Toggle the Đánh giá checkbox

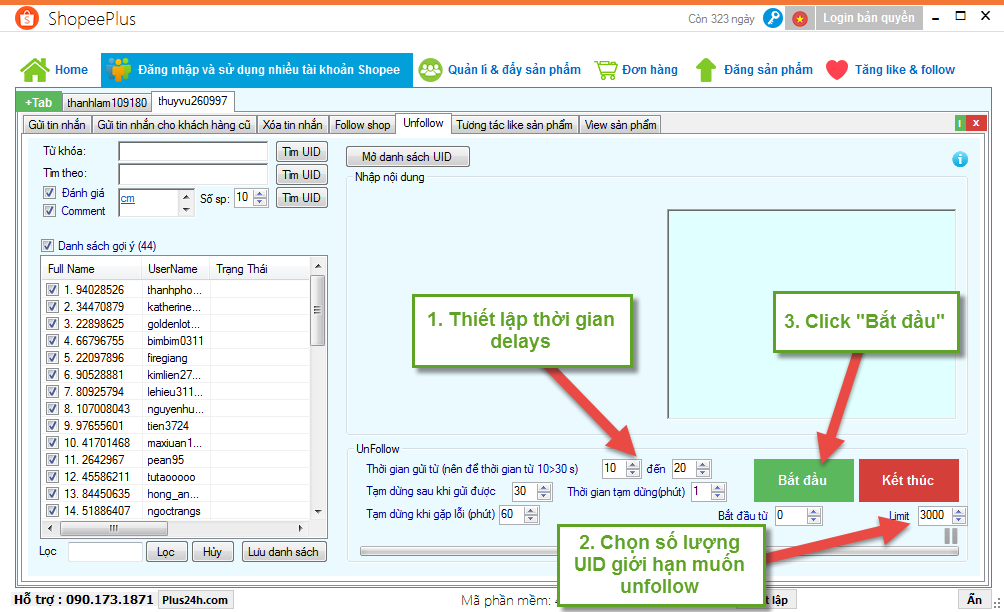49,193
